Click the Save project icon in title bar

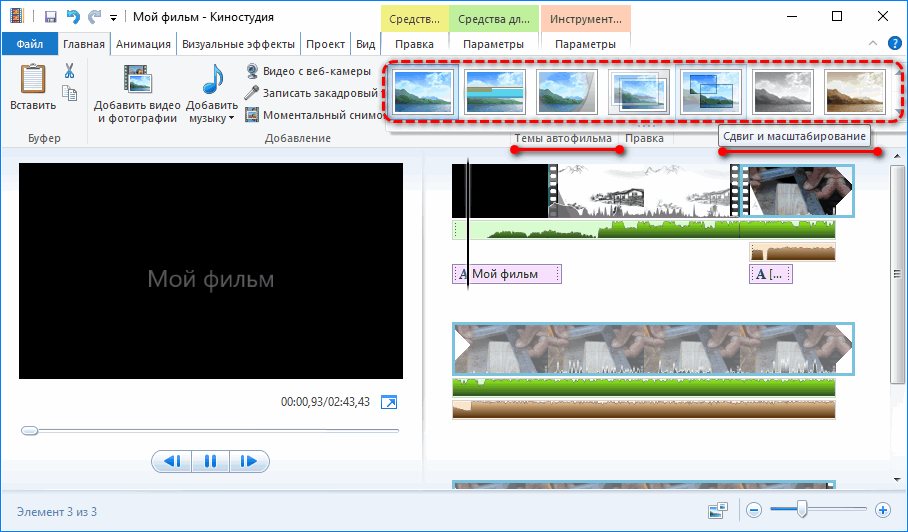pos(50,17)
